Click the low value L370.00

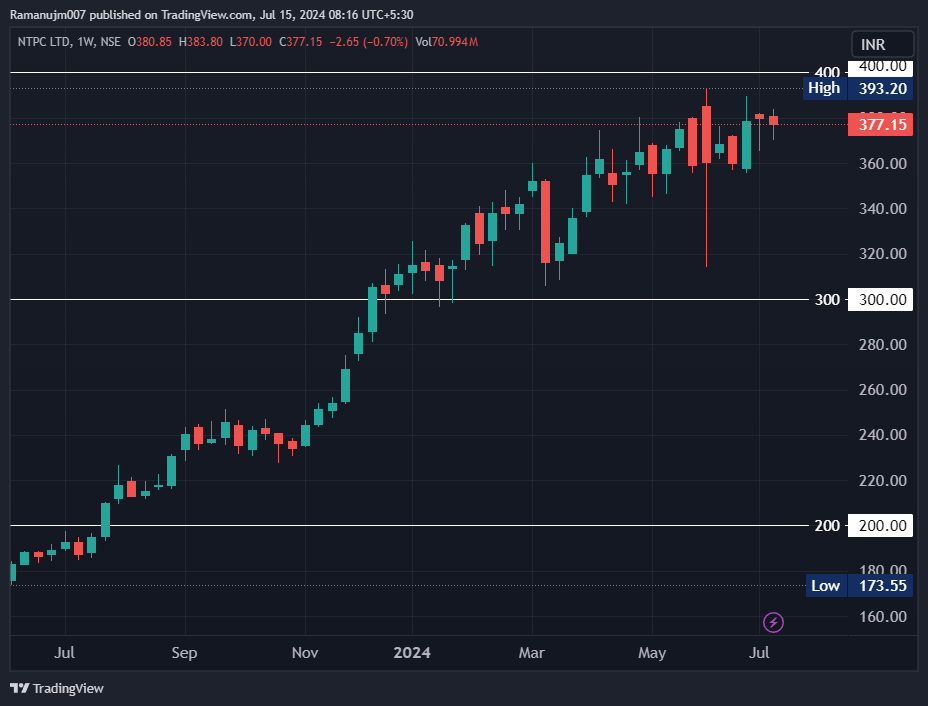pos(251,42)
